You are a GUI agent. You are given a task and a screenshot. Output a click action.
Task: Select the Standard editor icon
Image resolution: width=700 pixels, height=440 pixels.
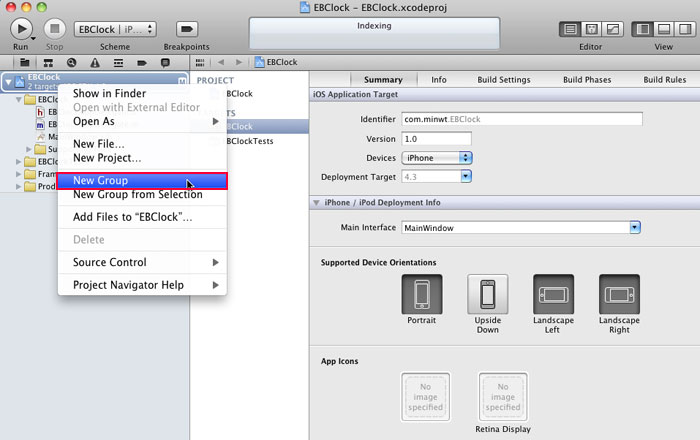(x=570, y=29)
